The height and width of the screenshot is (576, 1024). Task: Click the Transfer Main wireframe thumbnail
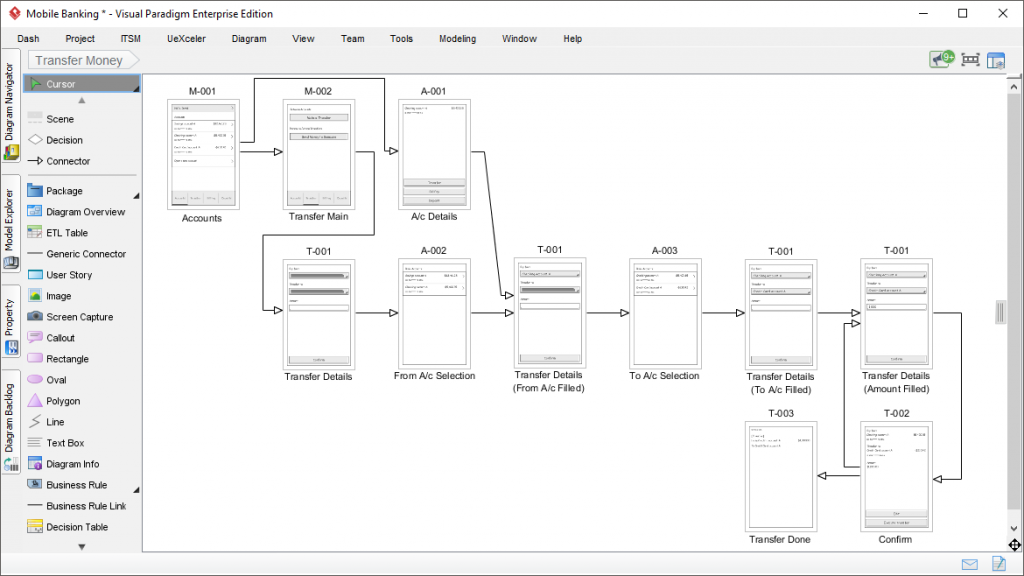click(319, 155)
